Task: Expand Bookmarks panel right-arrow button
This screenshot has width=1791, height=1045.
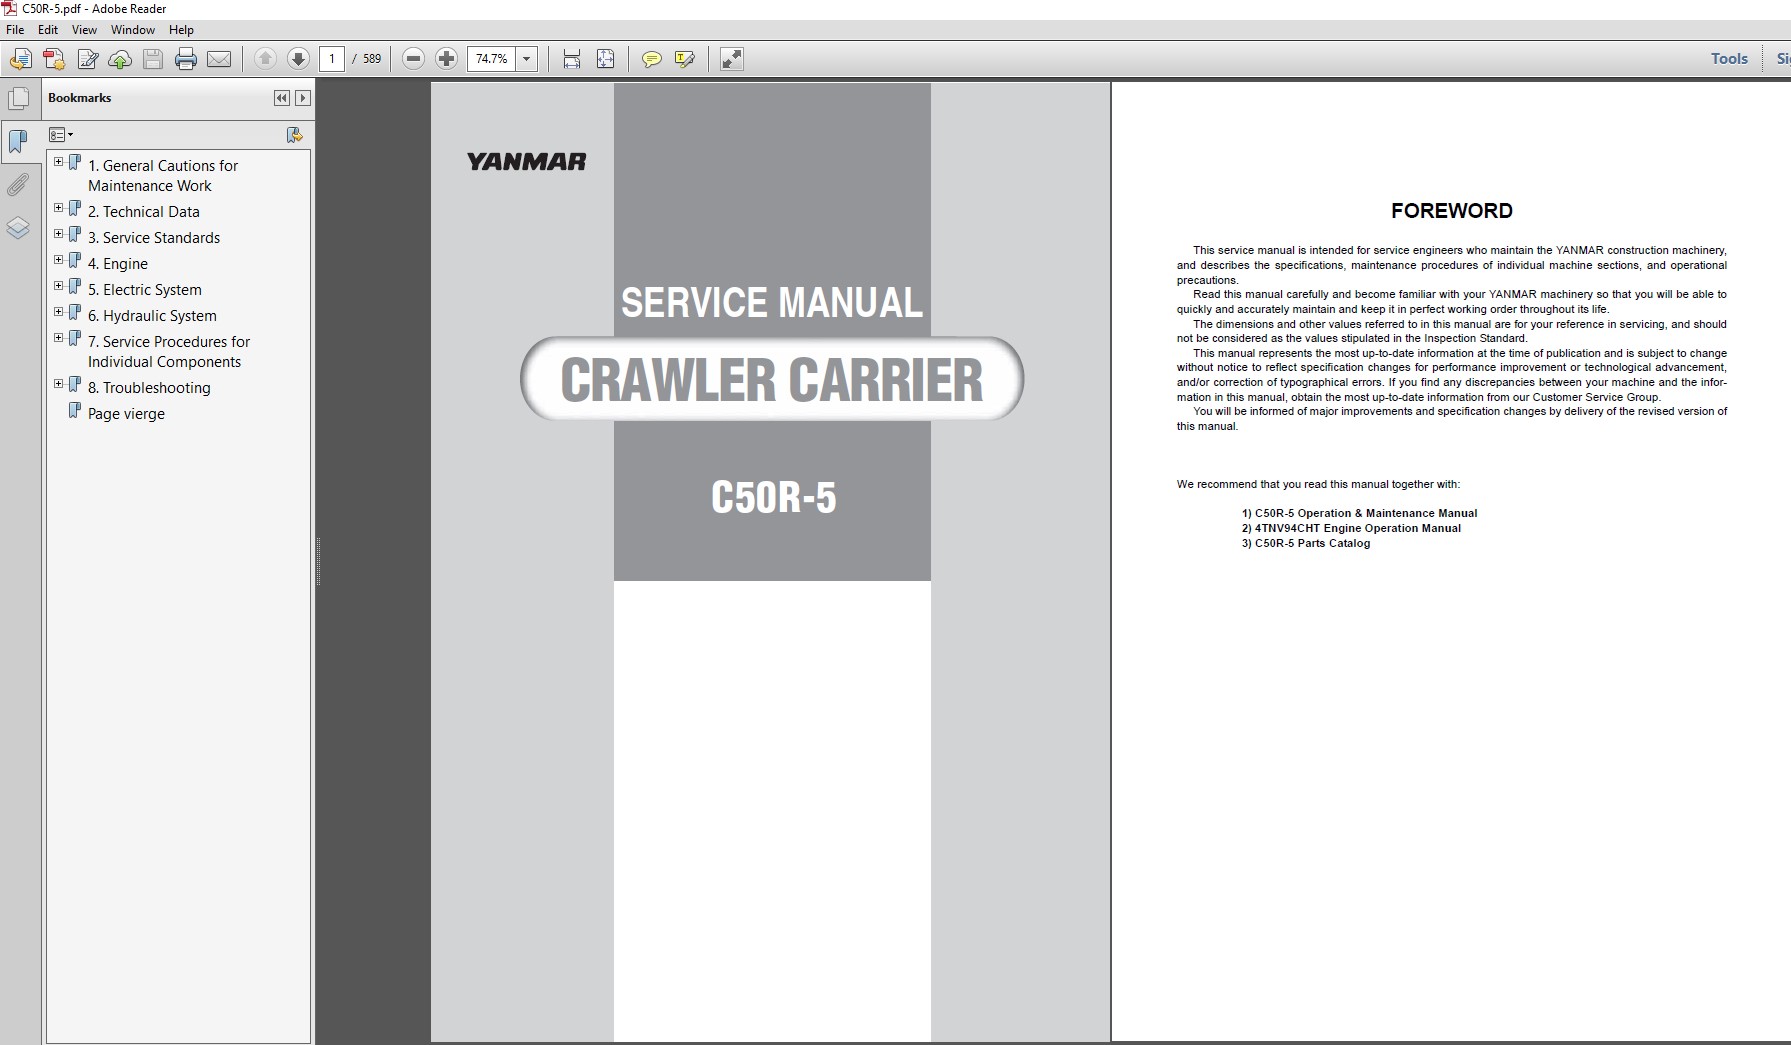Action: [x=303, y=98]
